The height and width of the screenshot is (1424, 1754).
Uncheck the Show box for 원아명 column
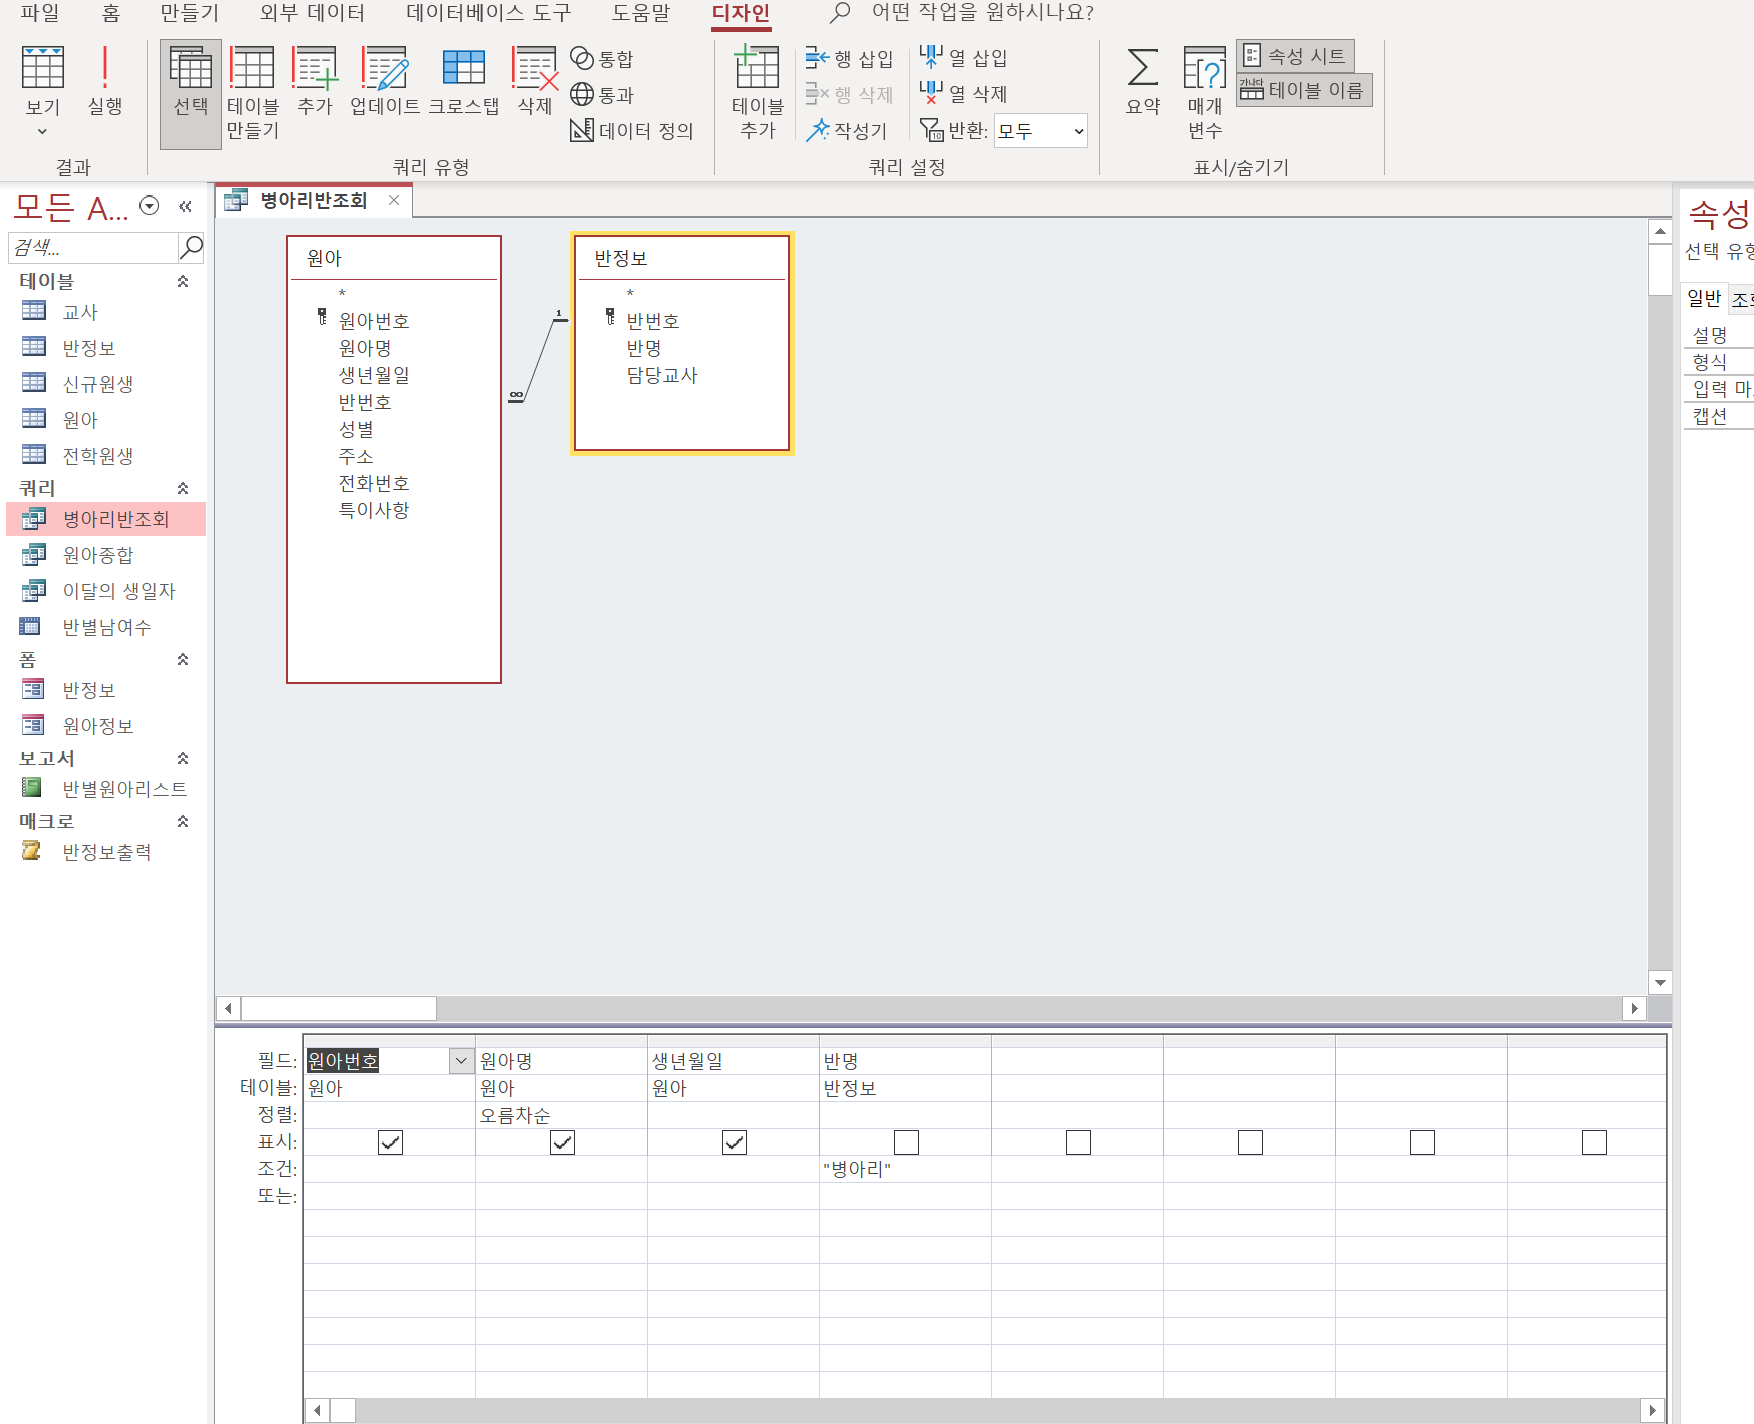(562, 1142)
